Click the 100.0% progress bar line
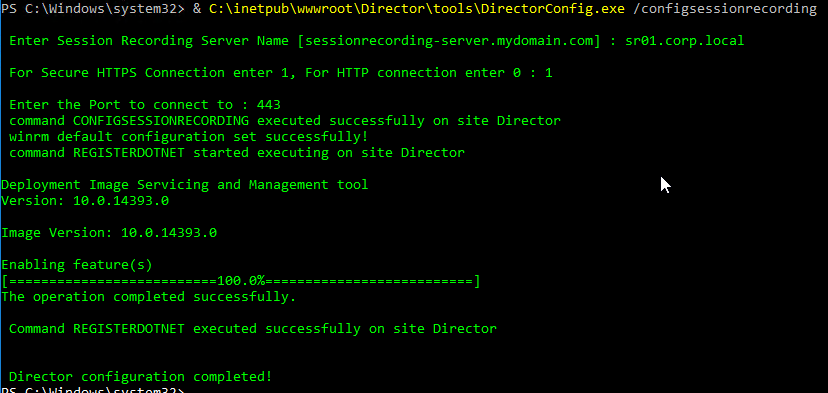The image size is (828, 393). point(241,281)
